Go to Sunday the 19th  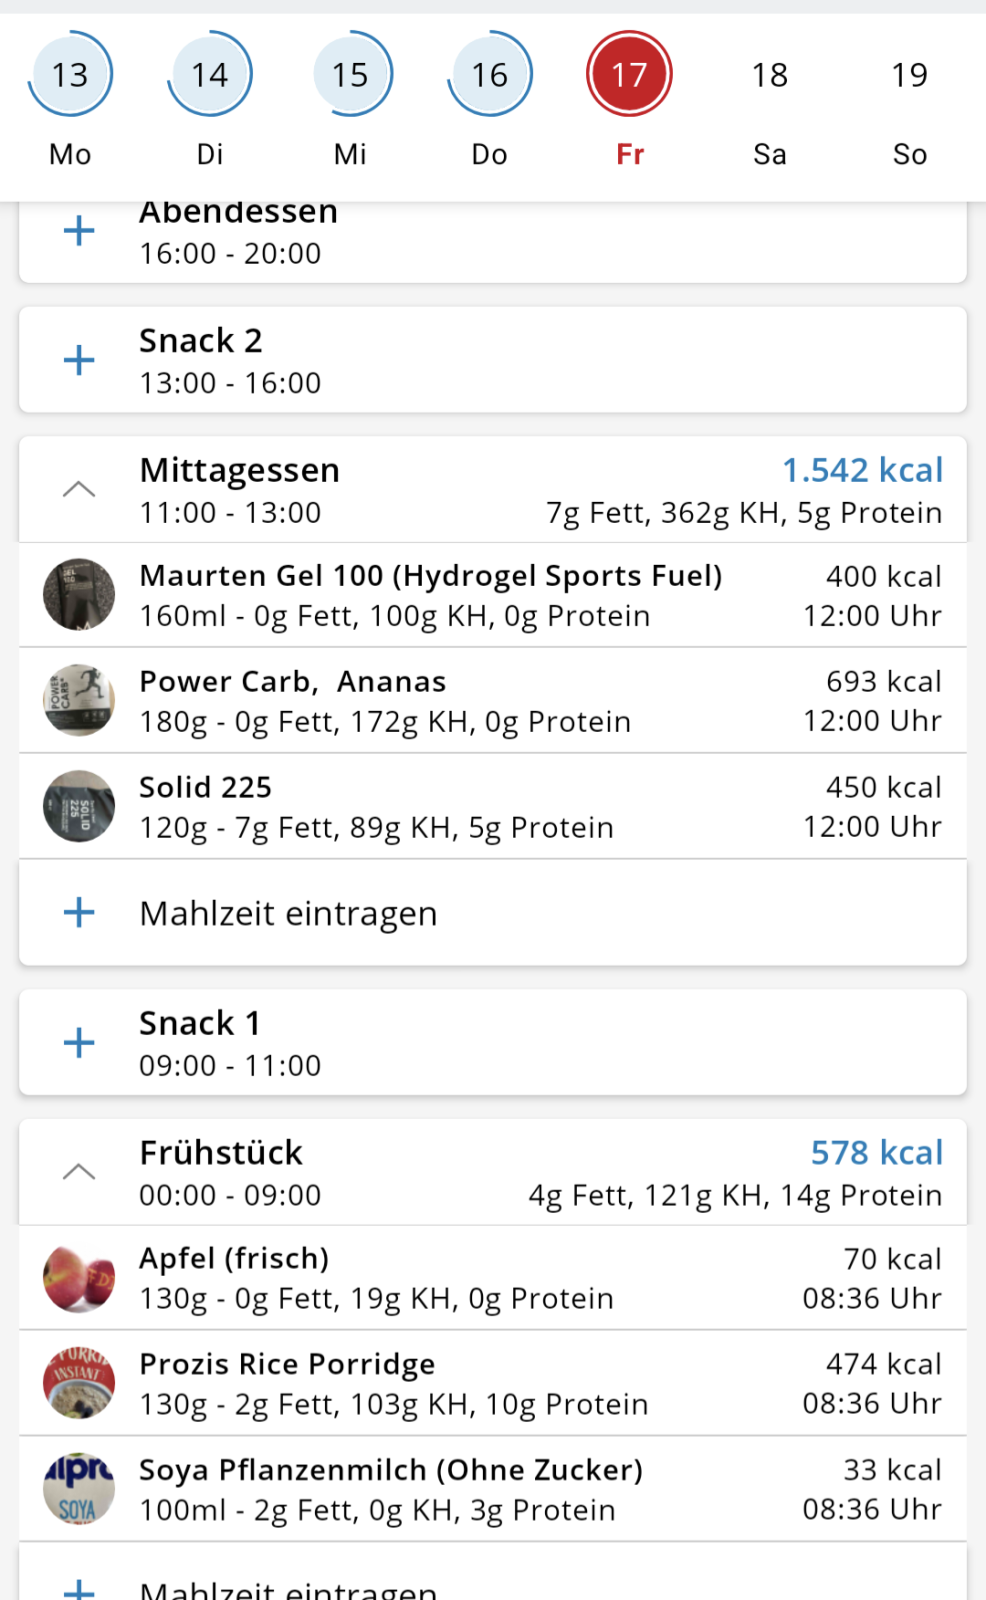pos(910,75)
